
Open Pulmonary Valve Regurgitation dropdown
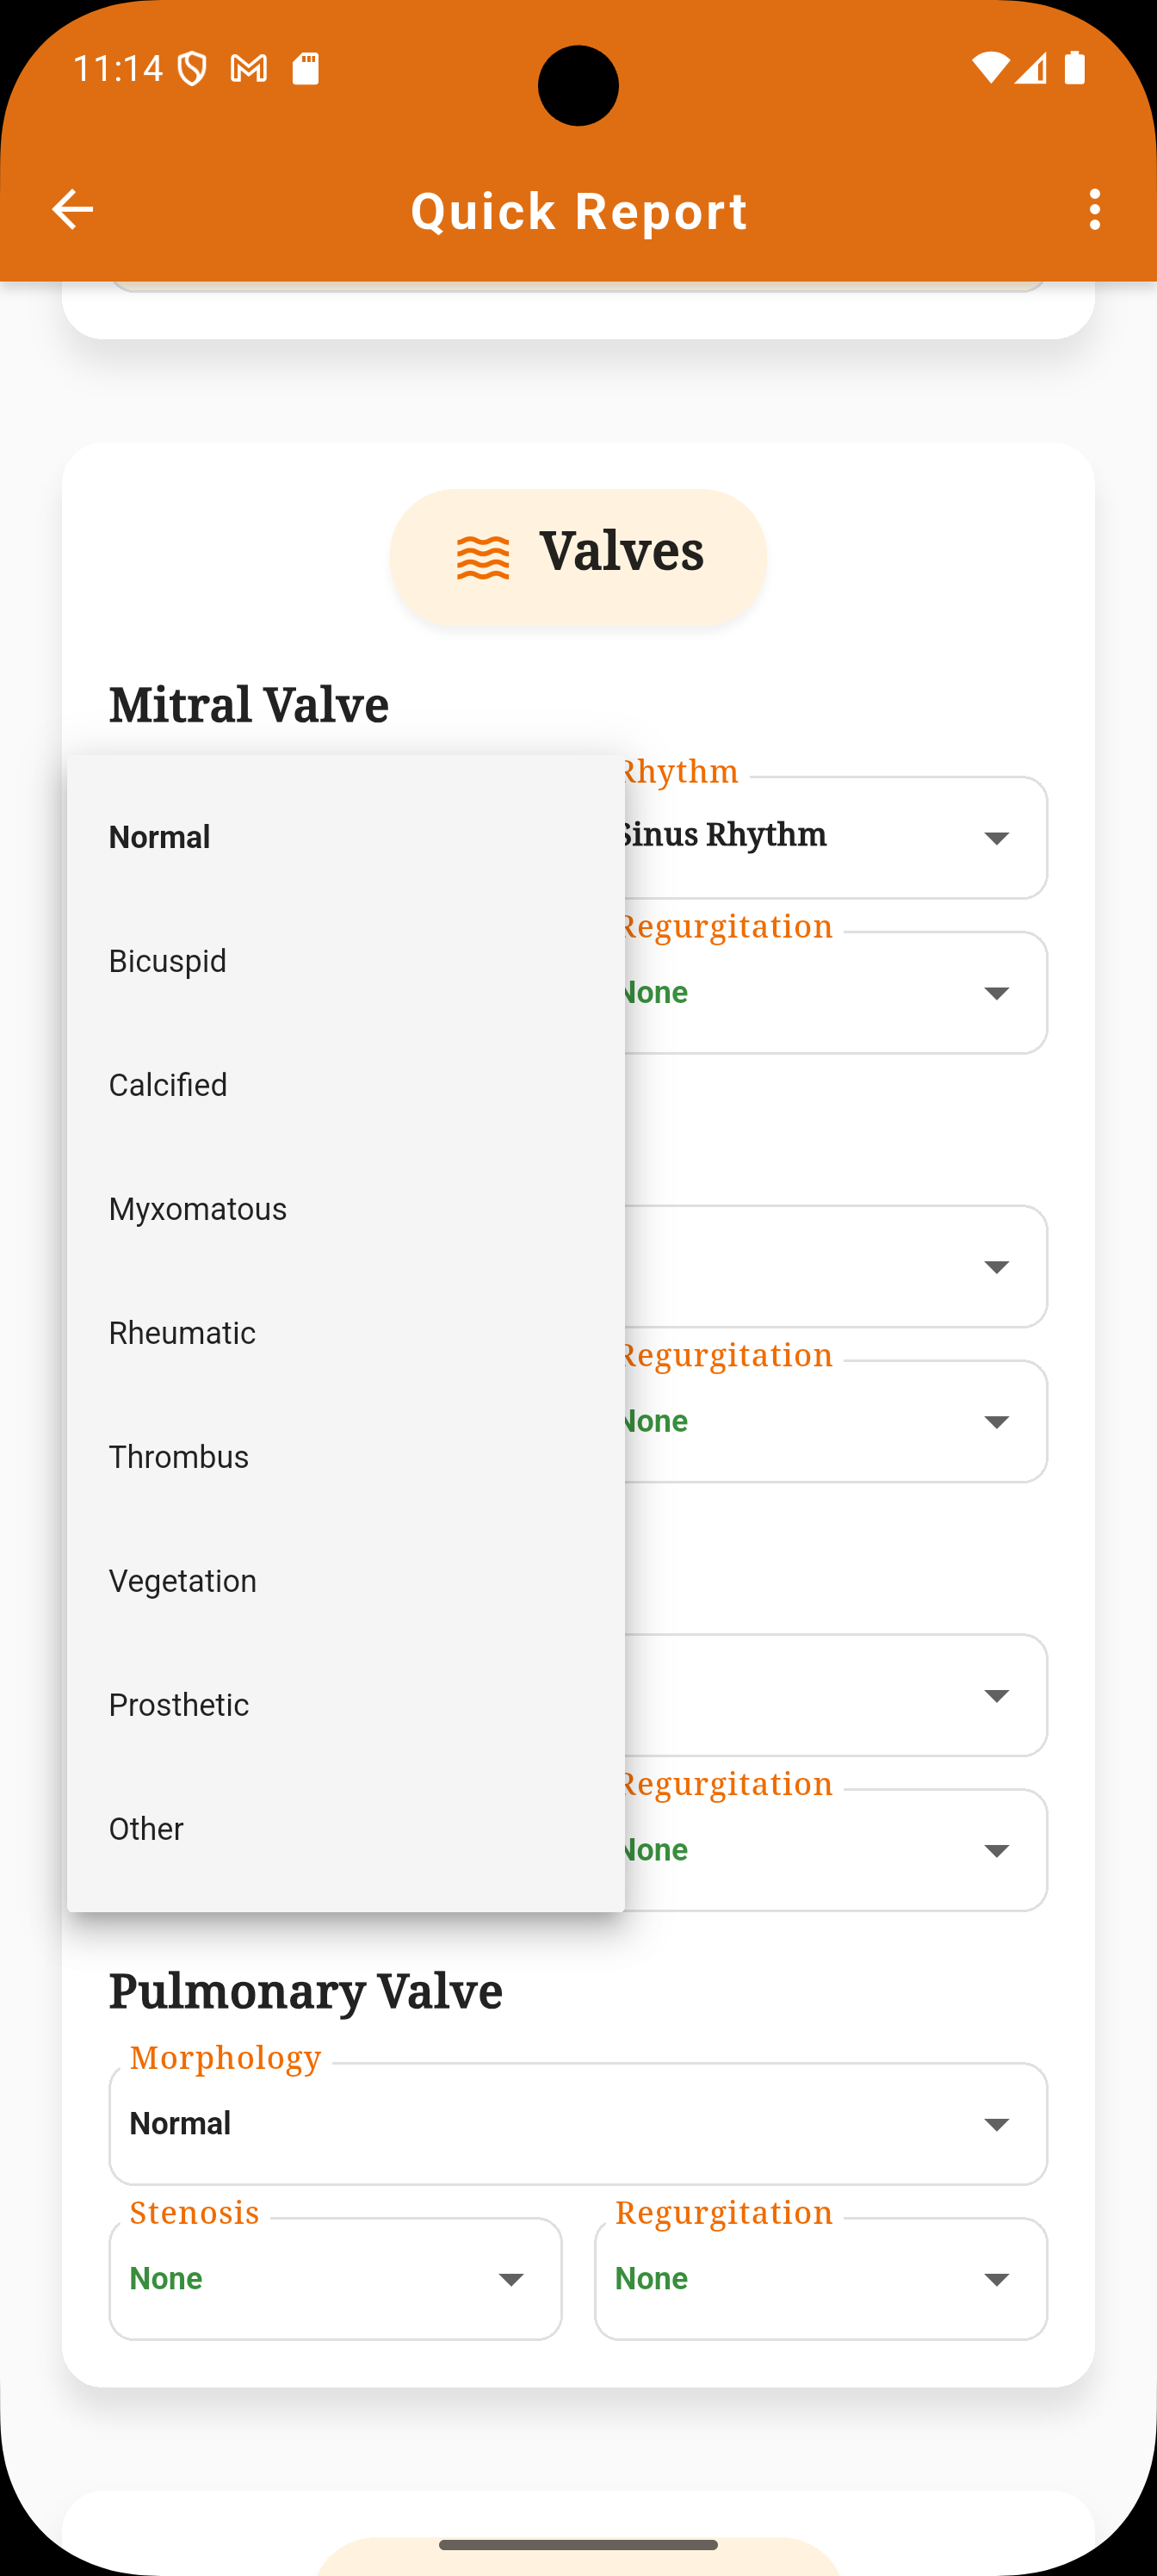[x=821, y=2279]
